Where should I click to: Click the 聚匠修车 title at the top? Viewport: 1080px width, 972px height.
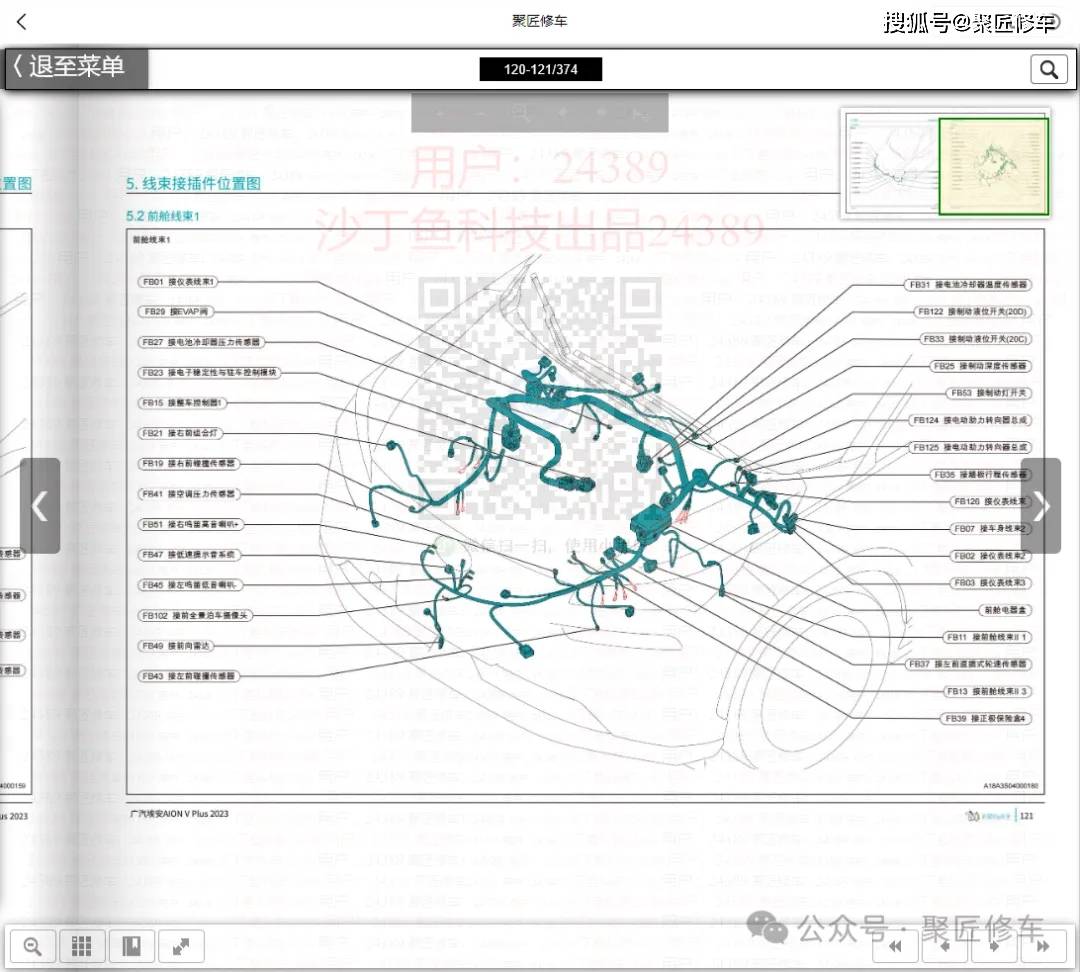point(539,21)
